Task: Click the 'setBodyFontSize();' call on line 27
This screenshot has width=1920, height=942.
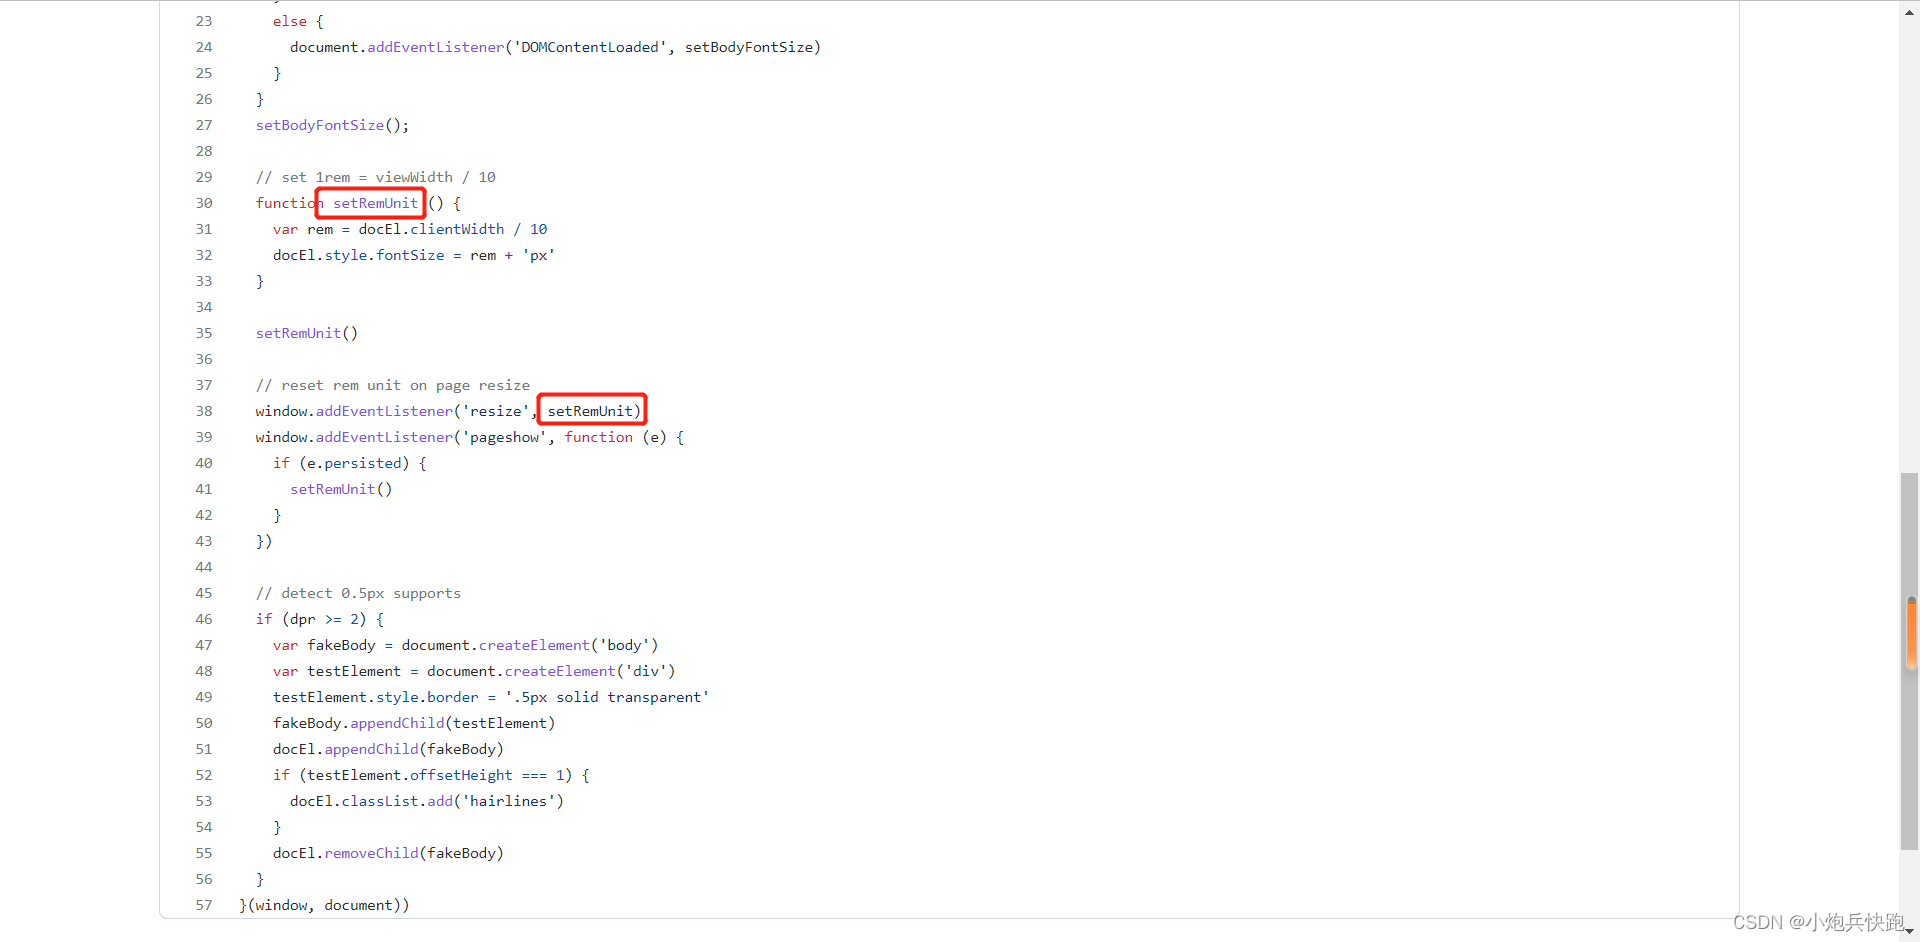Action: coord(332,125)
